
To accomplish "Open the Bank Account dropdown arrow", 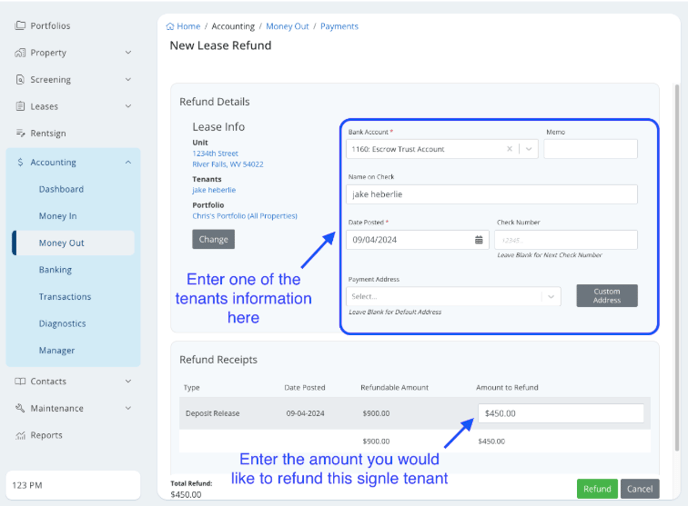I will coord(529,149).
